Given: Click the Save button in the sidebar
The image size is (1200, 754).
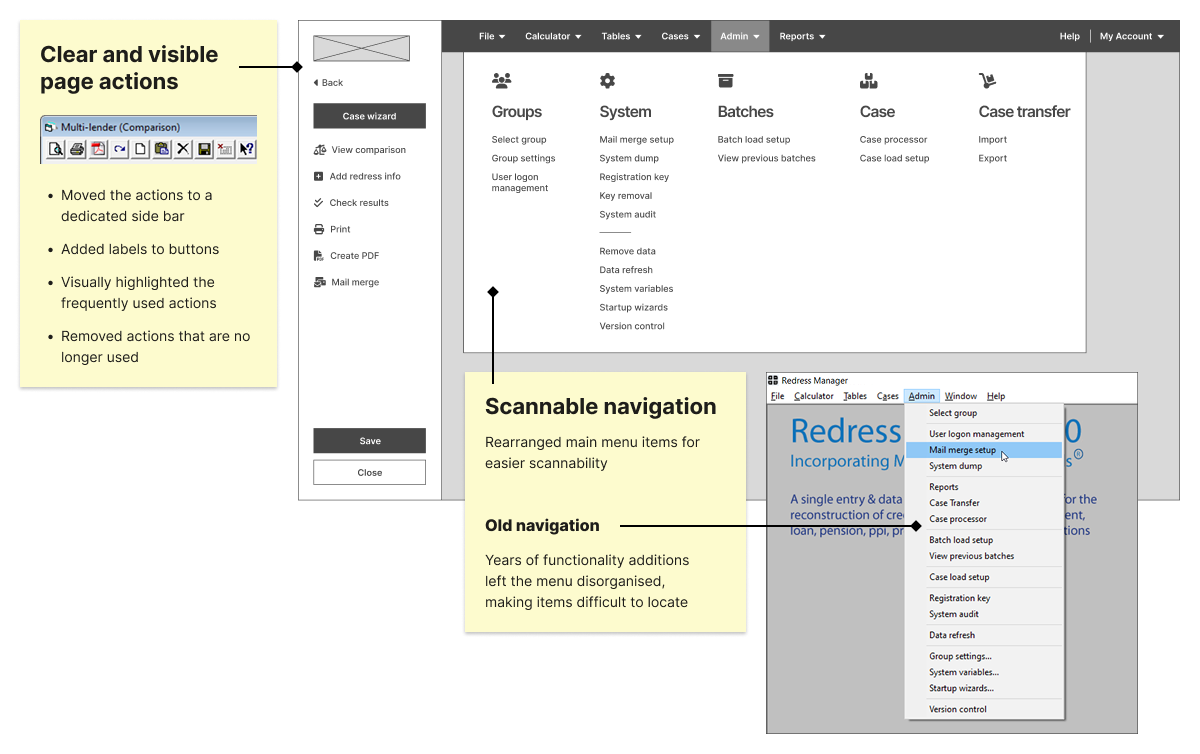Looking at the screenshot, I should tap(369, 441).
